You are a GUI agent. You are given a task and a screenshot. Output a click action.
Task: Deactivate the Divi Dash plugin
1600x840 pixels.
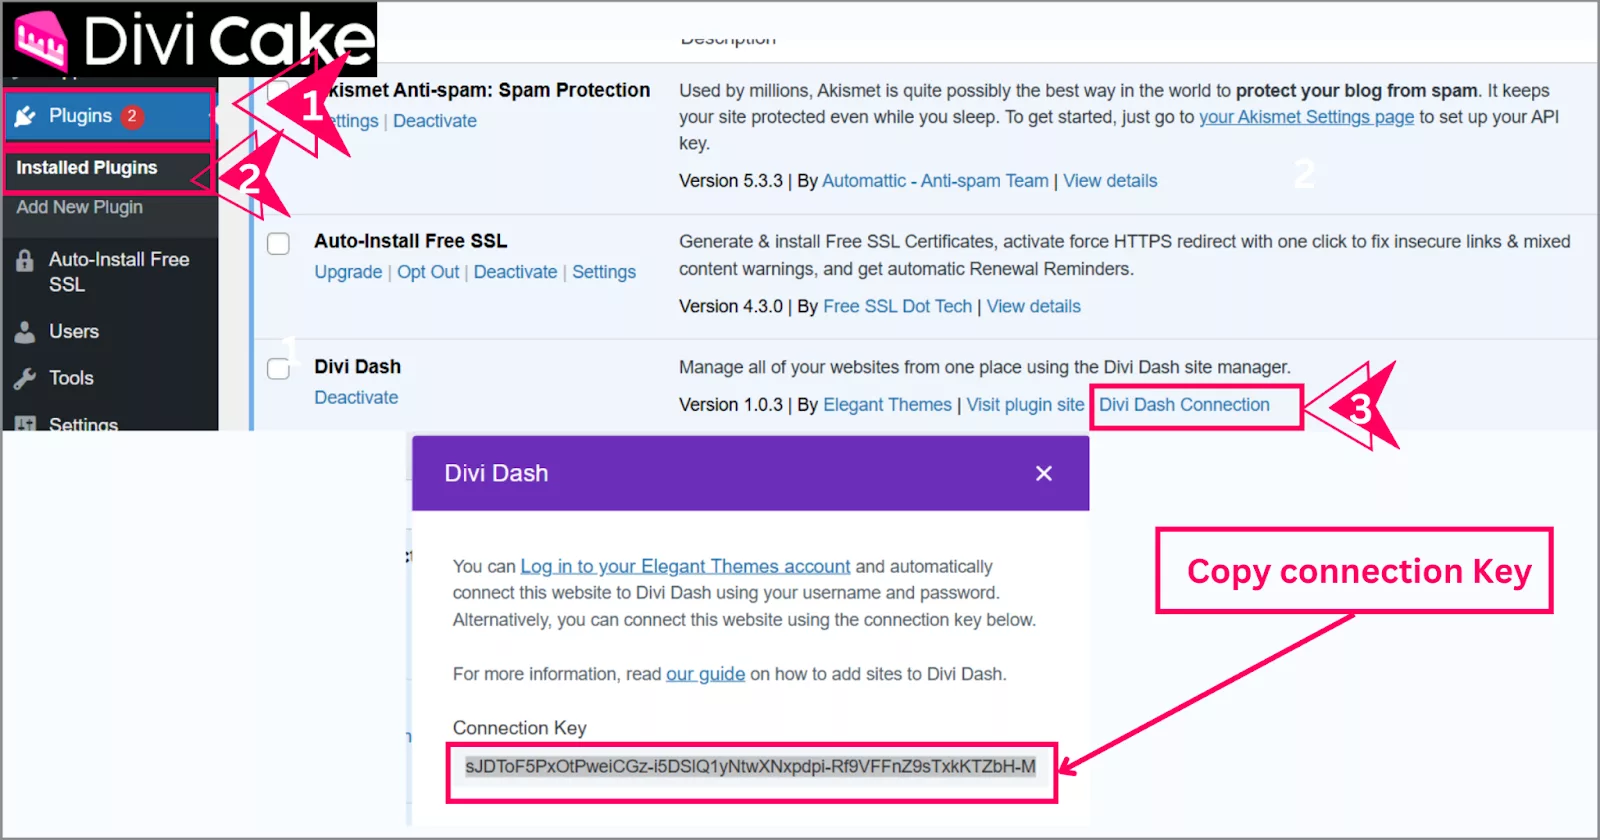(x=356, y=397)
